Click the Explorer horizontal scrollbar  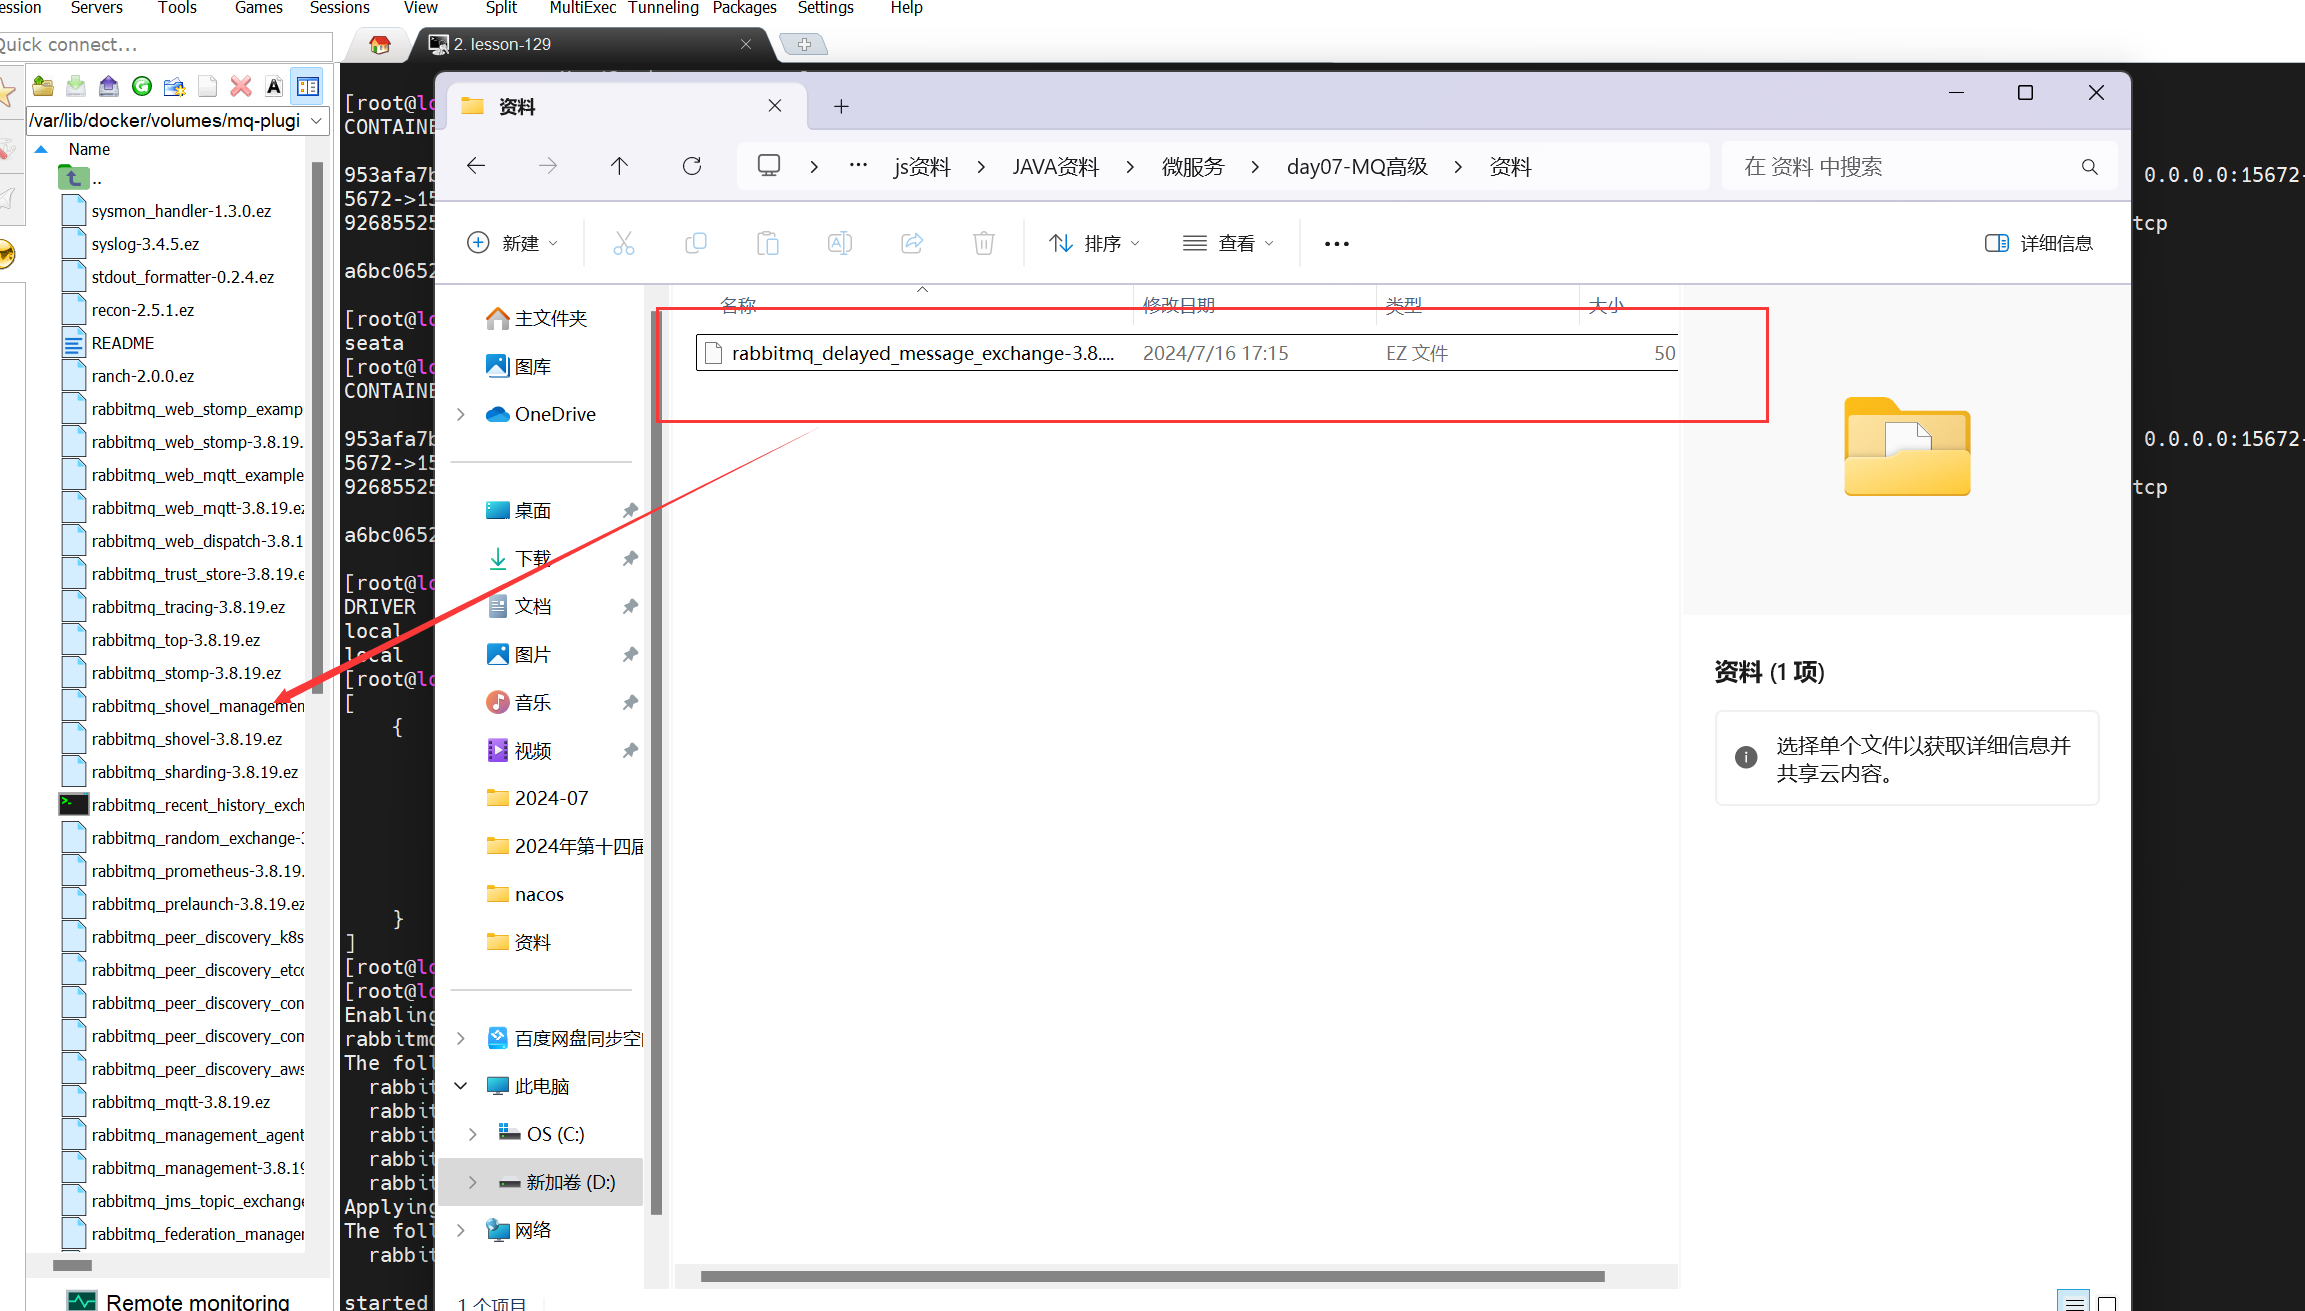(x=1152, y=1276)
